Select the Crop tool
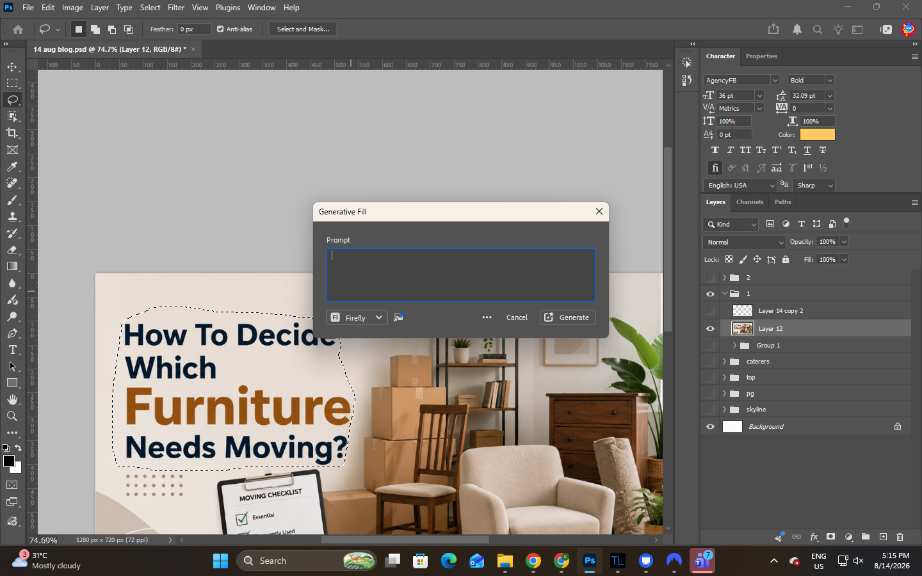This screenshot has height=576, width=922. (12, 133)
